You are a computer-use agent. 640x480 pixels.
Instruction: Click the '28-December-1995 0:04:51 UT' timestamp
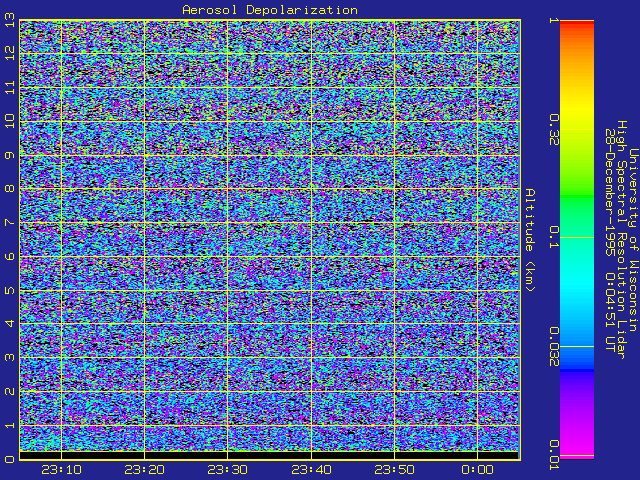609,240
